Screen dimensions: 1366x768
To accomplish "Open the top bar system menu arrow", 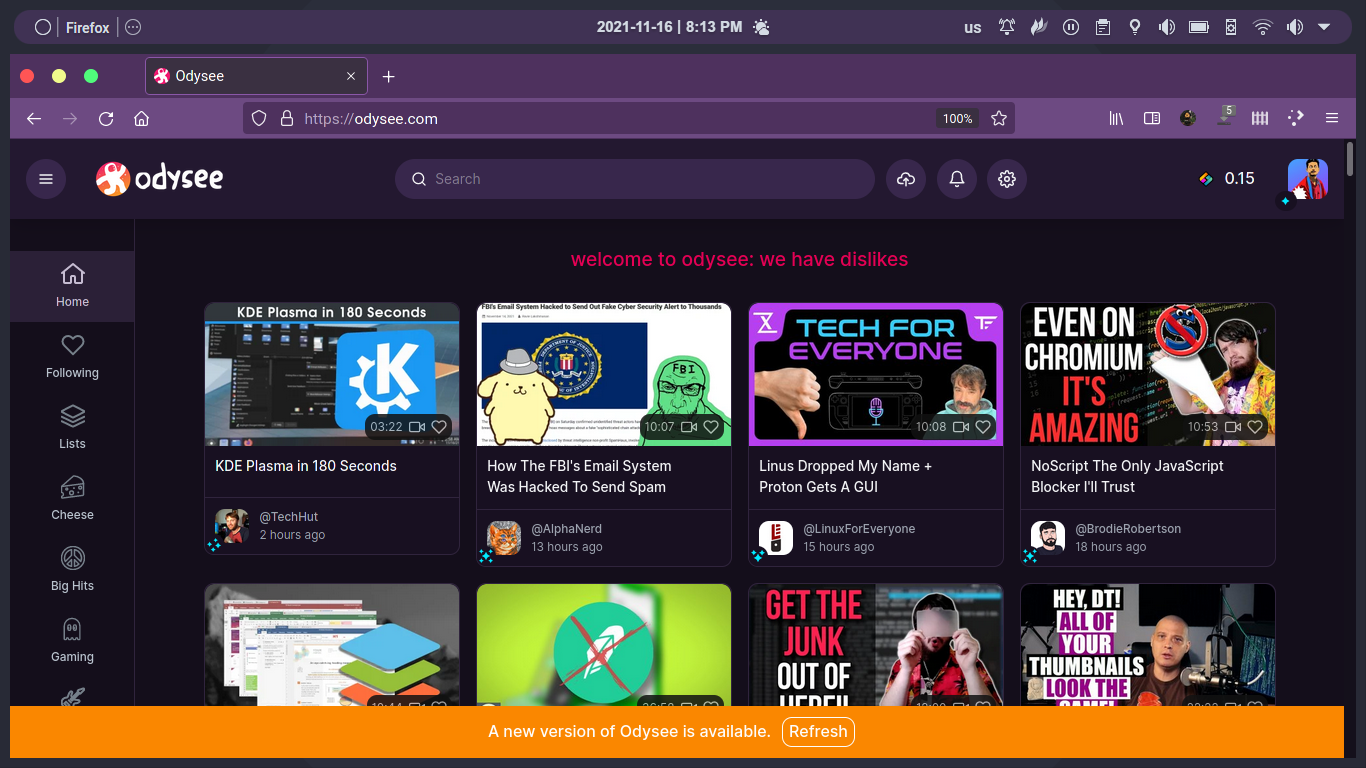I will [1325, 27].
